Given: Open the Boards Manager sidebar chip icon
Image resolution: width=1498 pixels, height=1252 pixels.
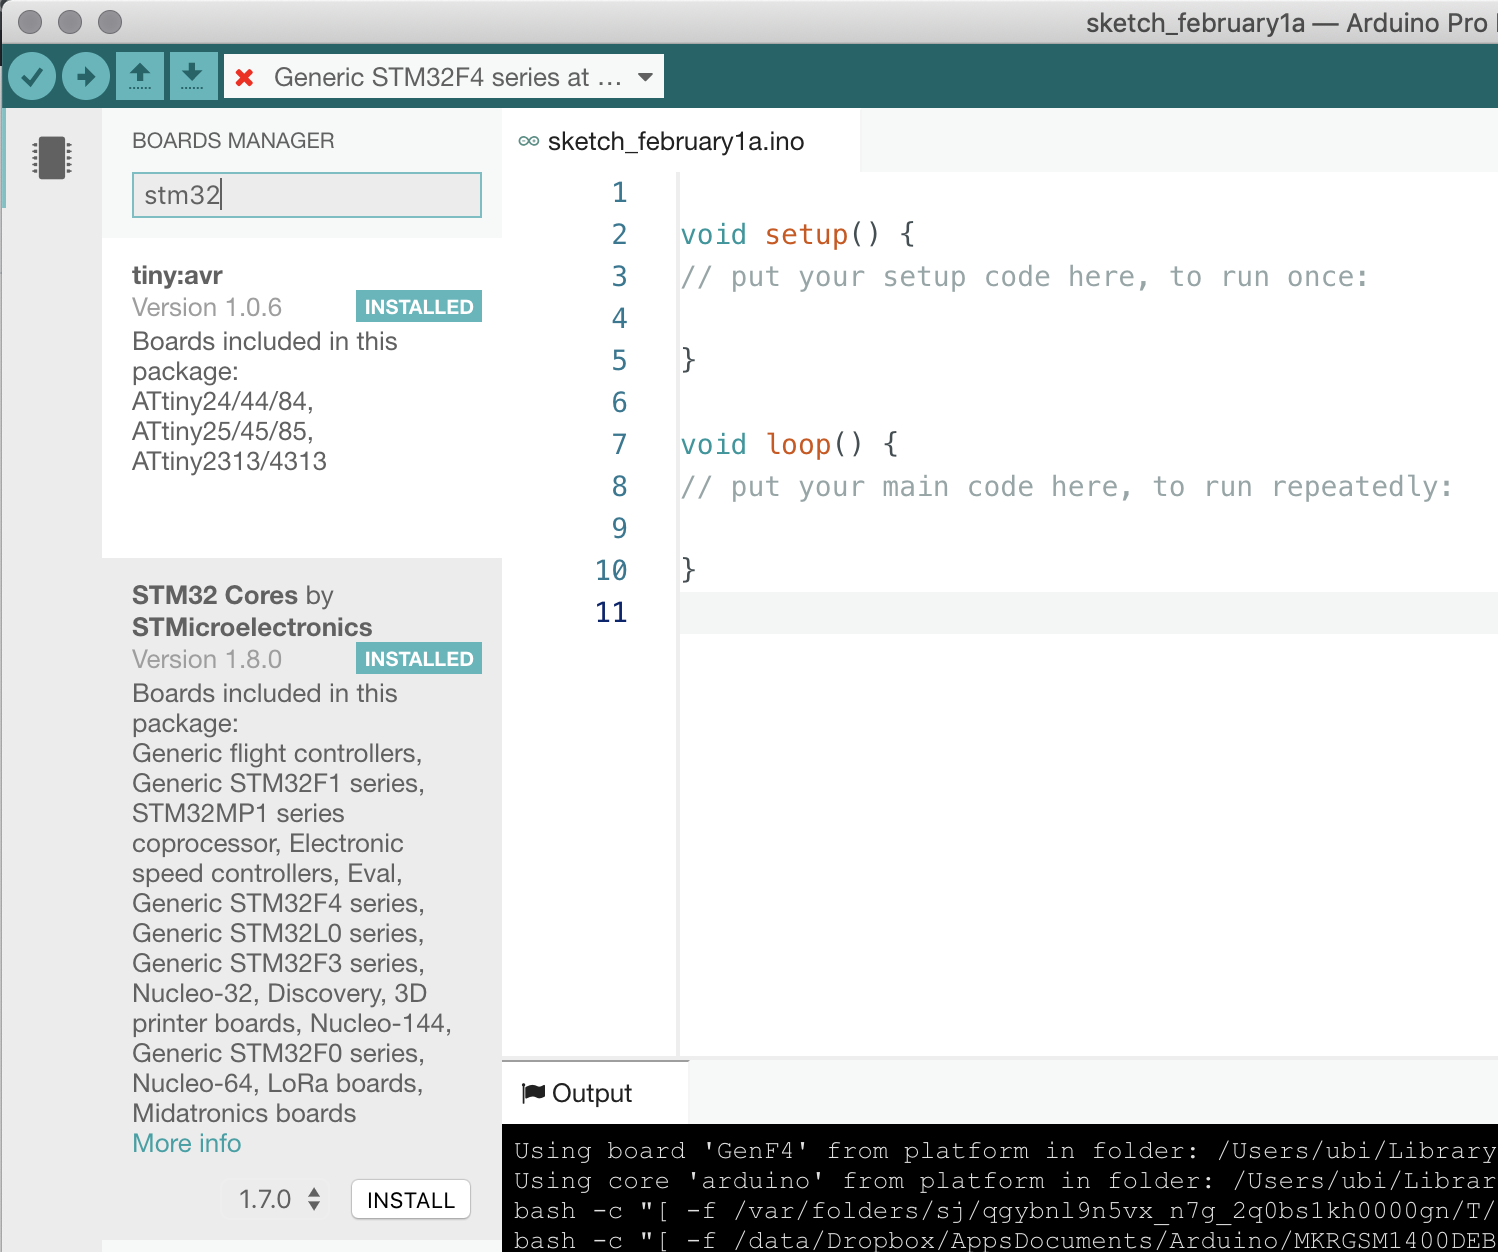Looking at the screenshot, I should tap(51, 158).
